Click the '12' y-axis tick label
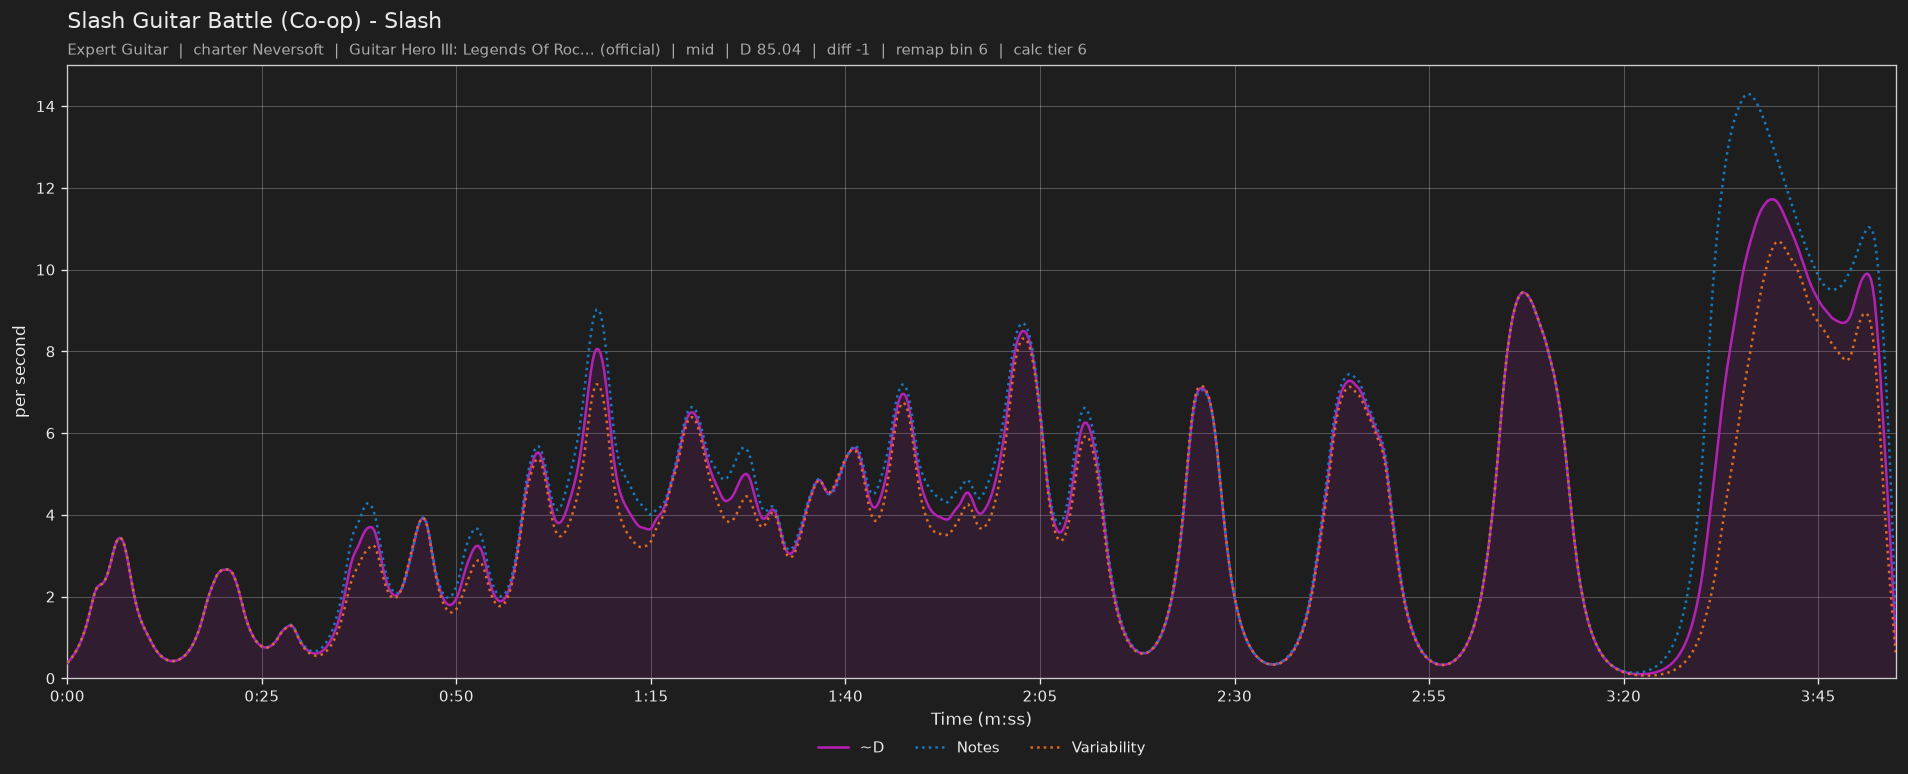Viewport: 1908px width, 774px height. [x=46, y=189]
